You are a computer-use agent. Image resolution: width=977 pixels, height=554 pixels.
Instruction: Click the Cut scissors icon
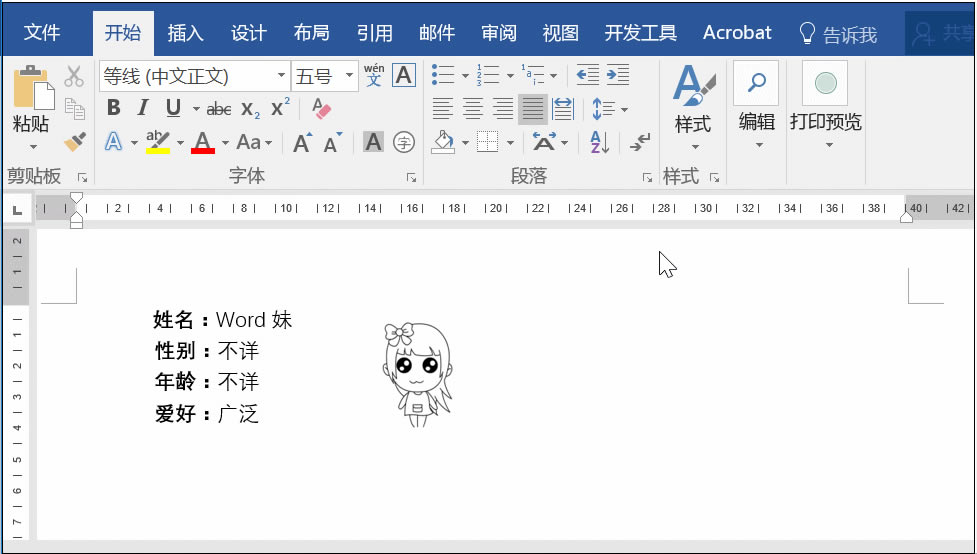(74, 77)
